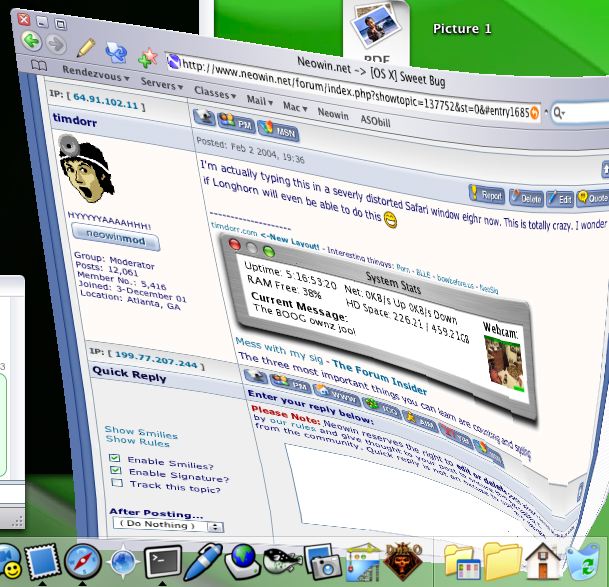Click the IP address 199.77.207.244
This screenshot has height=587, width=609.
(156, 359)
